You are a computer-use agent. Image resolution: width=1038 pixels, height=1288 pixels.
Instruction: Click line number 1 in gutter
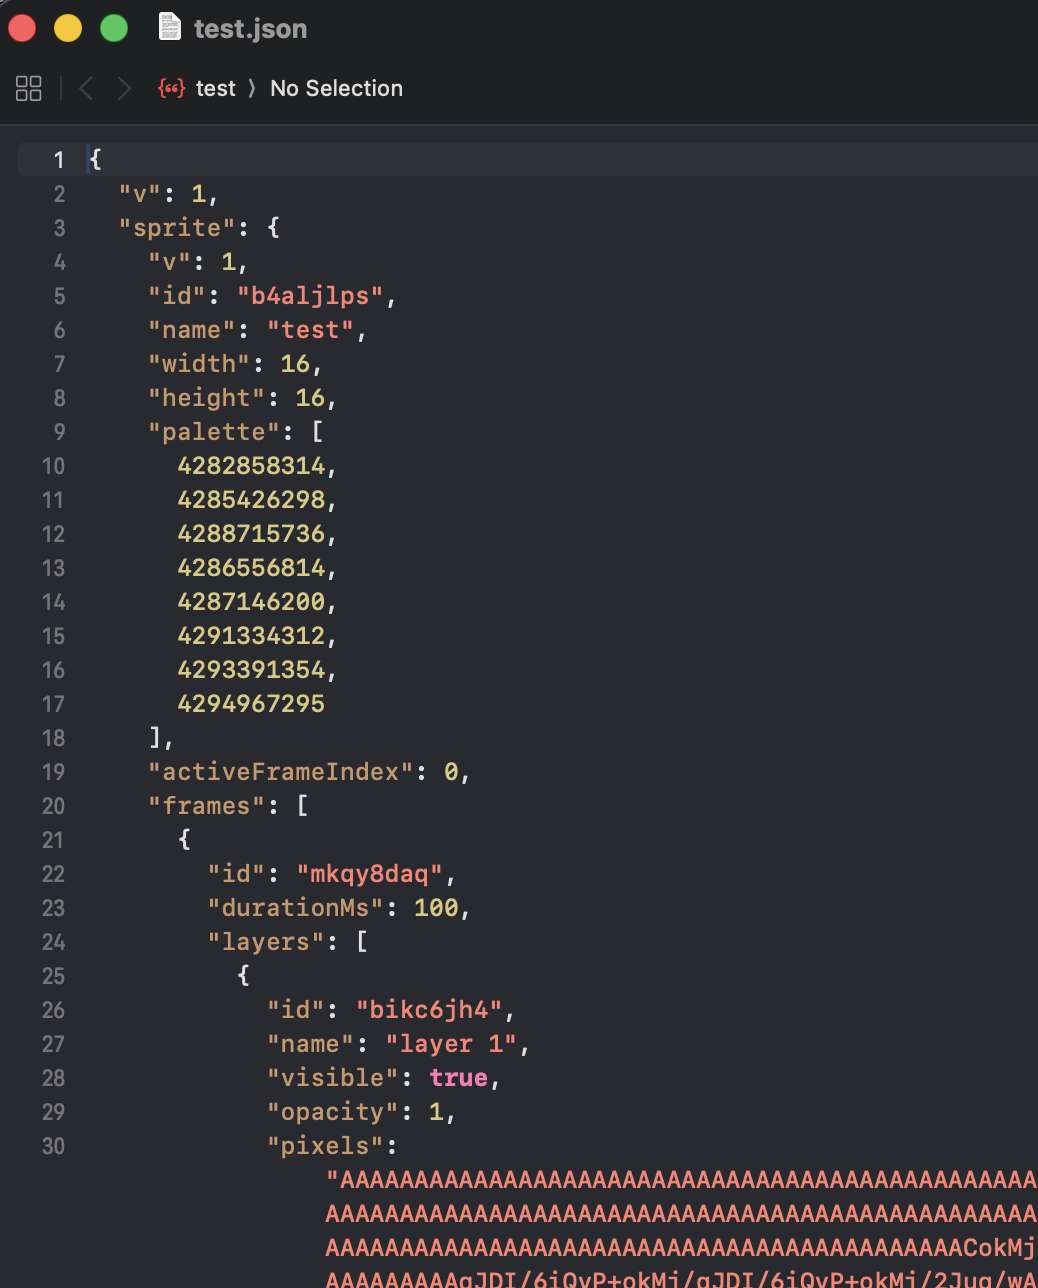click(59, 160)
